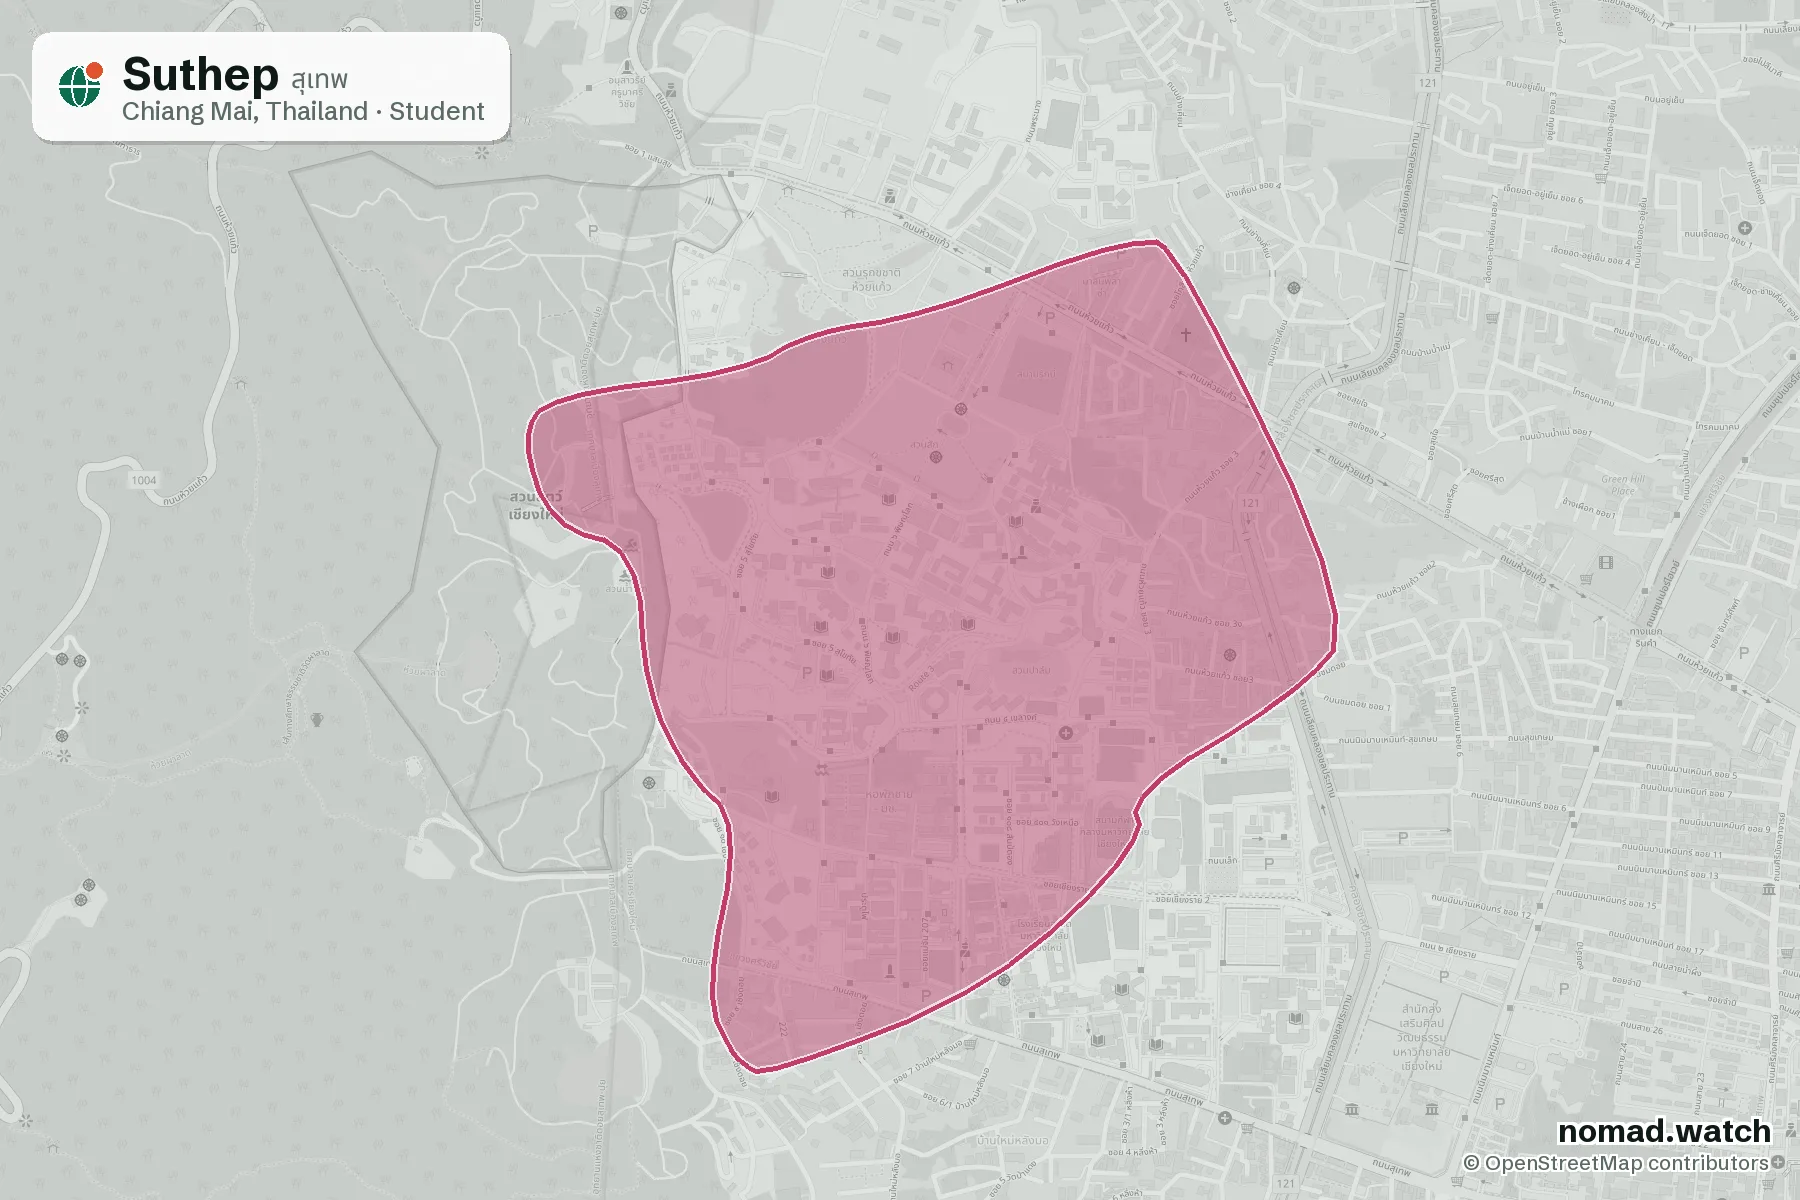Click the plus icon after OpenStreetMap contributors
Viewport: 1800px width, 1200px height.
point(1778,1162)
